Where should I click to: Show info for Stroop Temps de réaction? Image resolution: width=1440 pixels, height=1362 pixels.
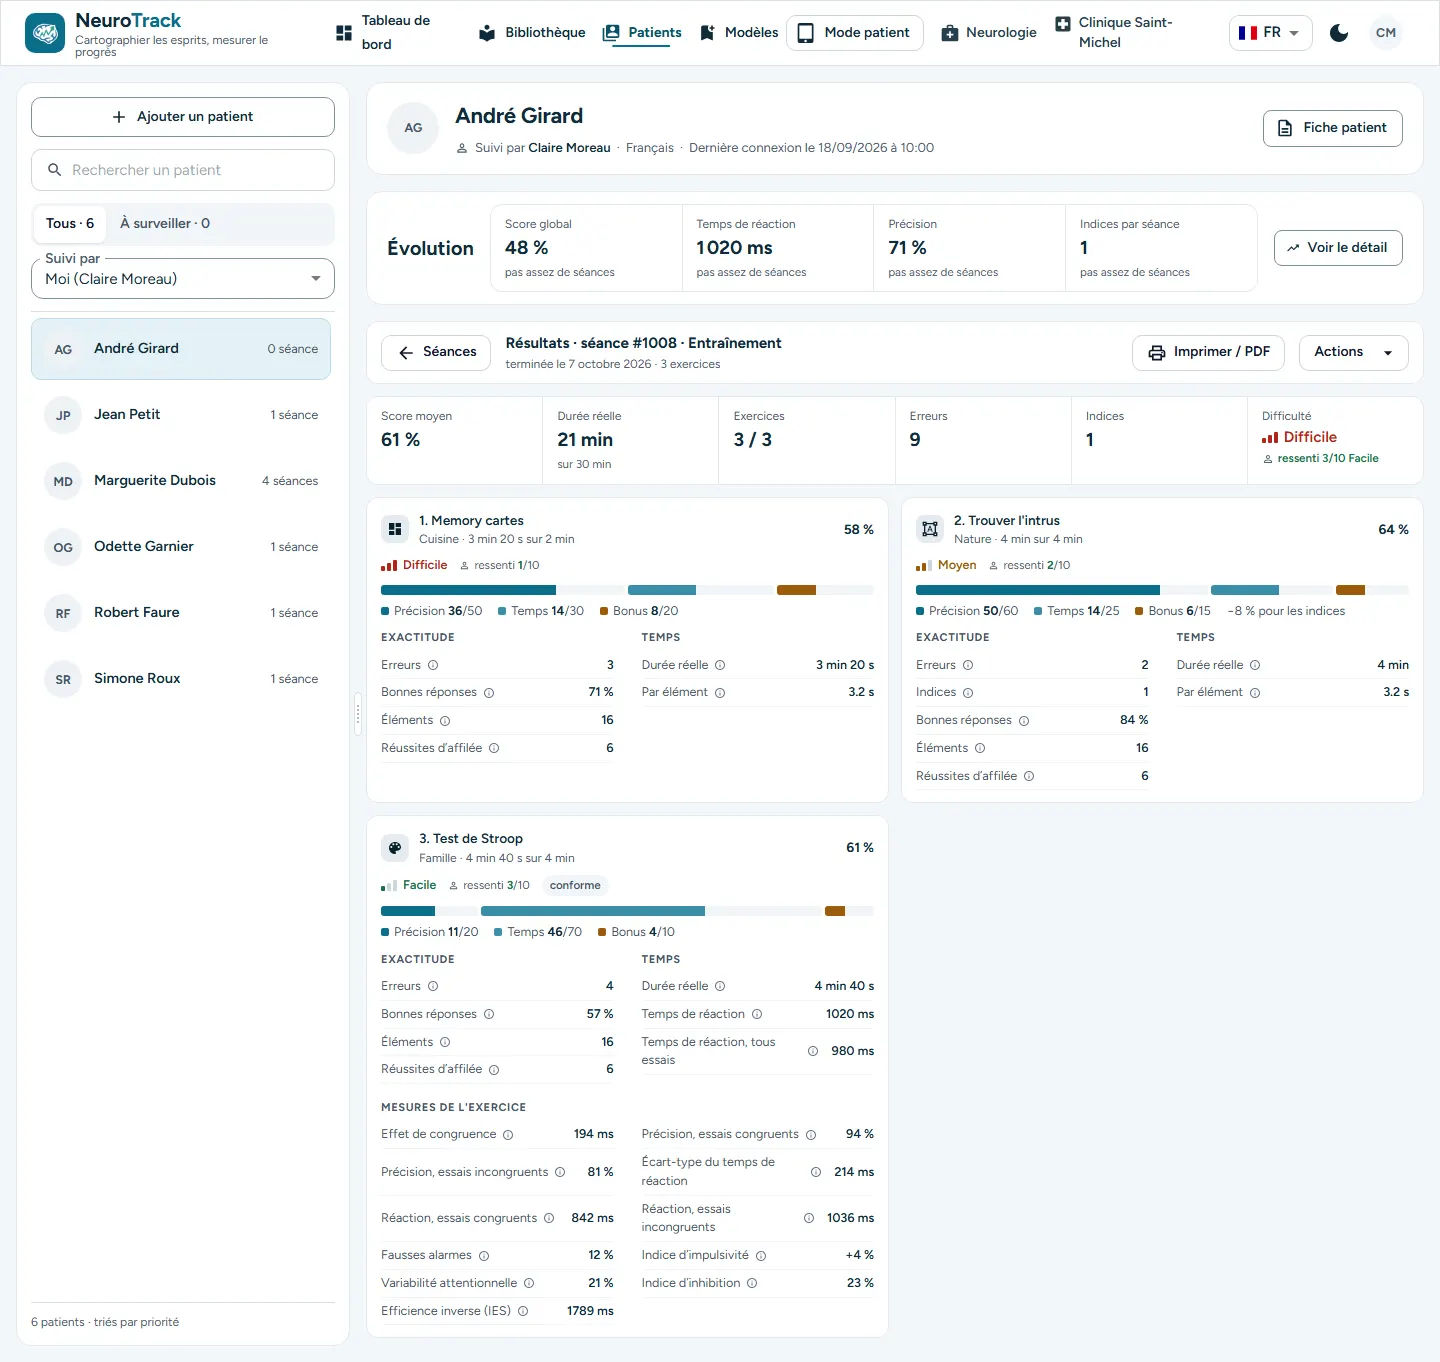[x=757, y=1015]
